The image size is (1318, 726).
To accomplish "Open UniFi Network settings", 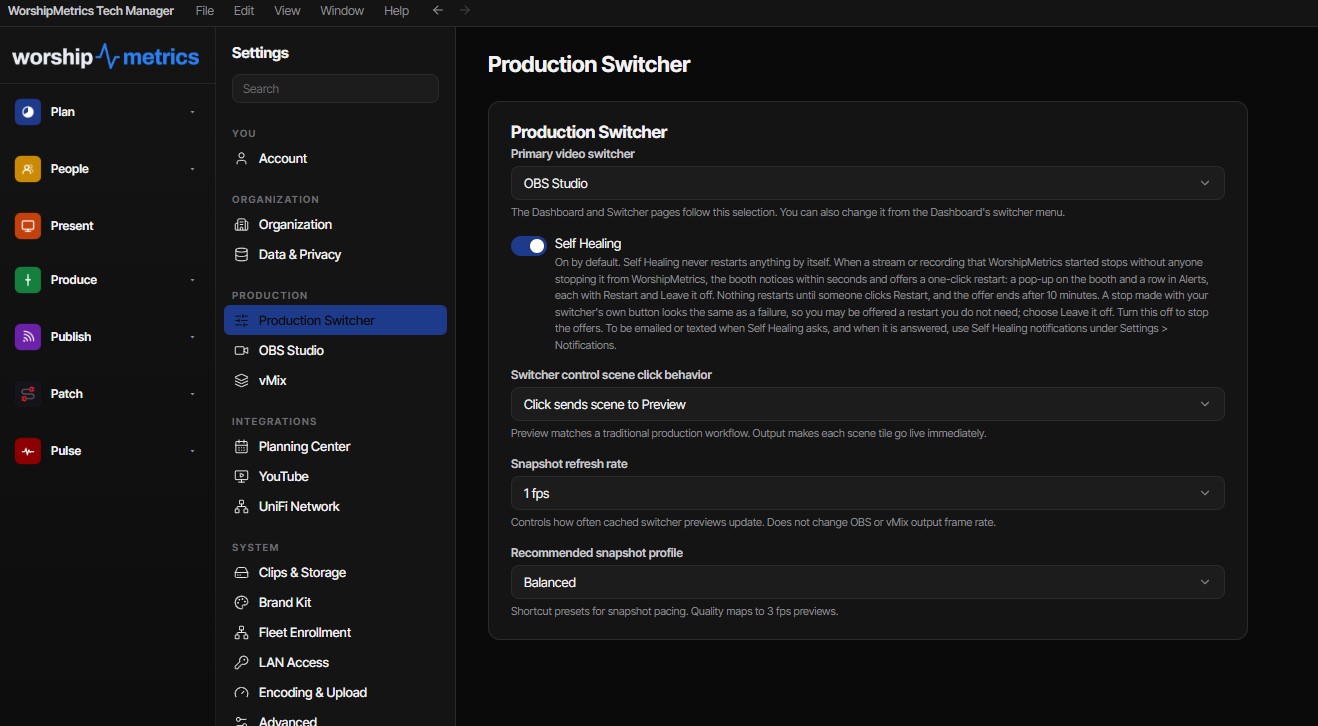I will click(335, 506).
